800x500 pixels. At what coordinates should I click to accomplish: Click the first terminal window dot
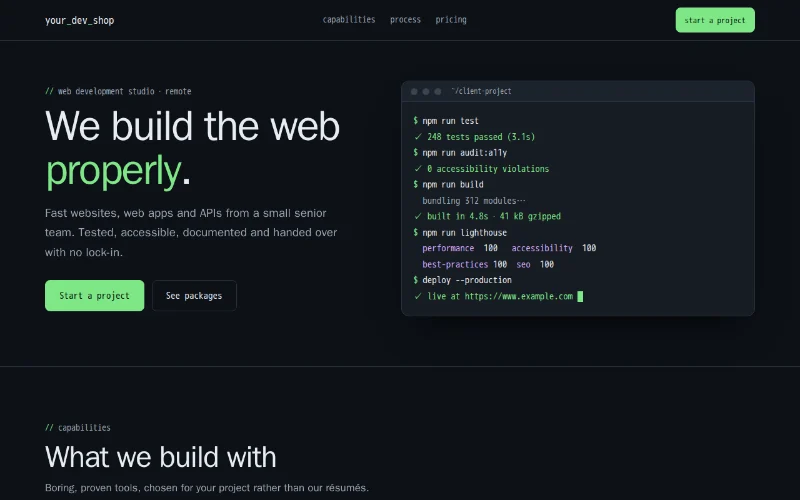[x=414, y=91]
